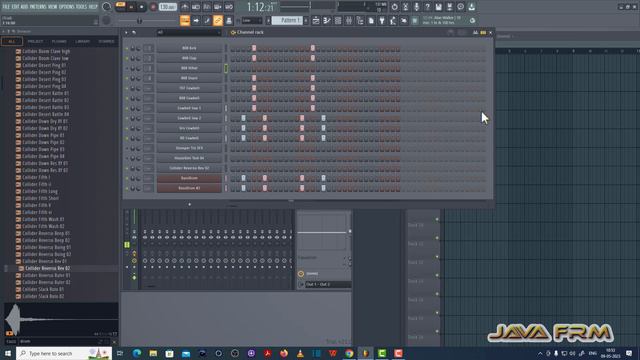The image size is (640, 360).
Task: Select browser item 'Collider Boom Clave high'
Action: (x=46, y=51)
